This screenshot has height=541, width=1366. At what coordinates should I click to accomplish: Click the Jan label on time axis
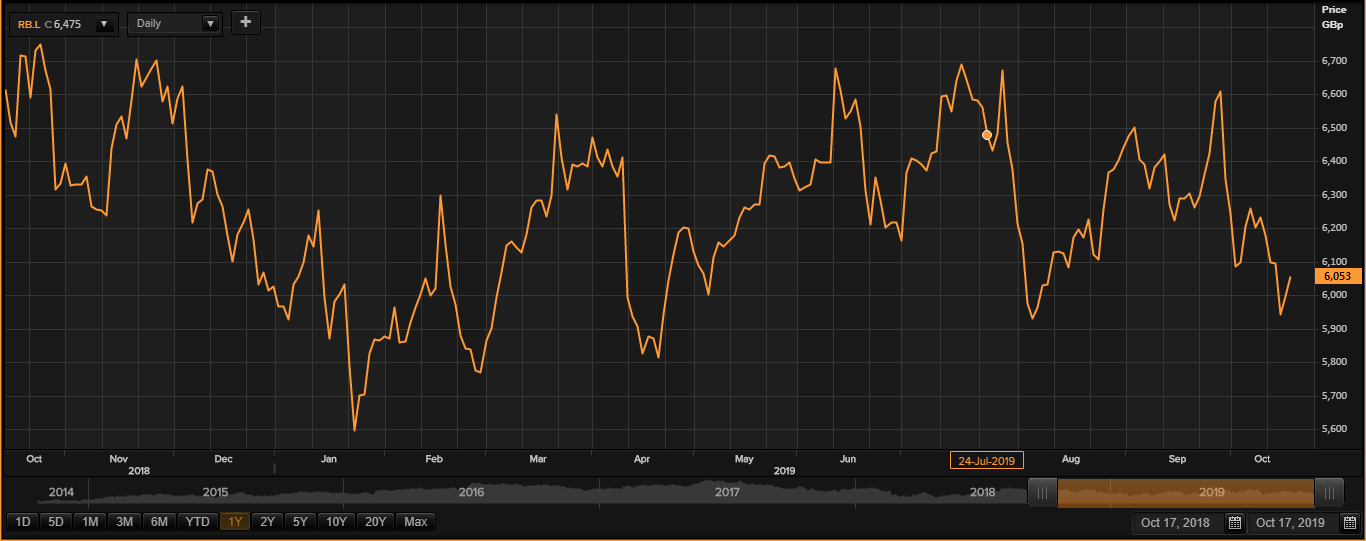(x=328, y=459)
